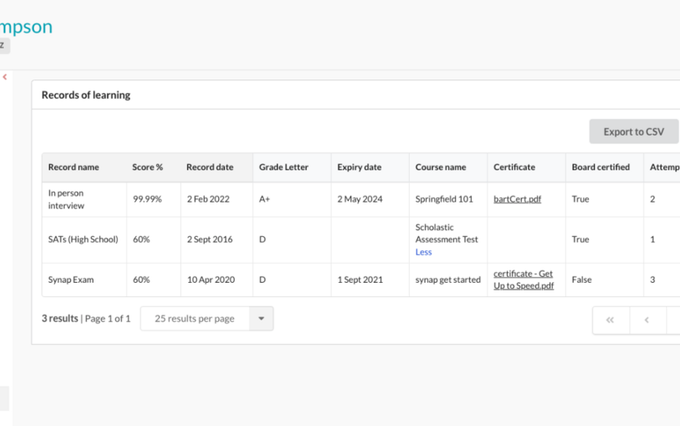Click the Records of learning heading
The image size is (680, 426).
tap(86, 95)
